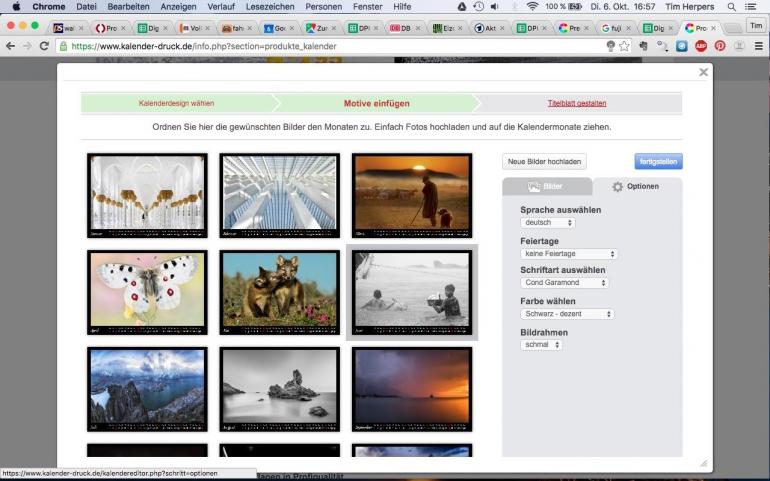Screen dimensions: 770x481
Task: Click the password key icon in address bar
Action: coord(610,46)
